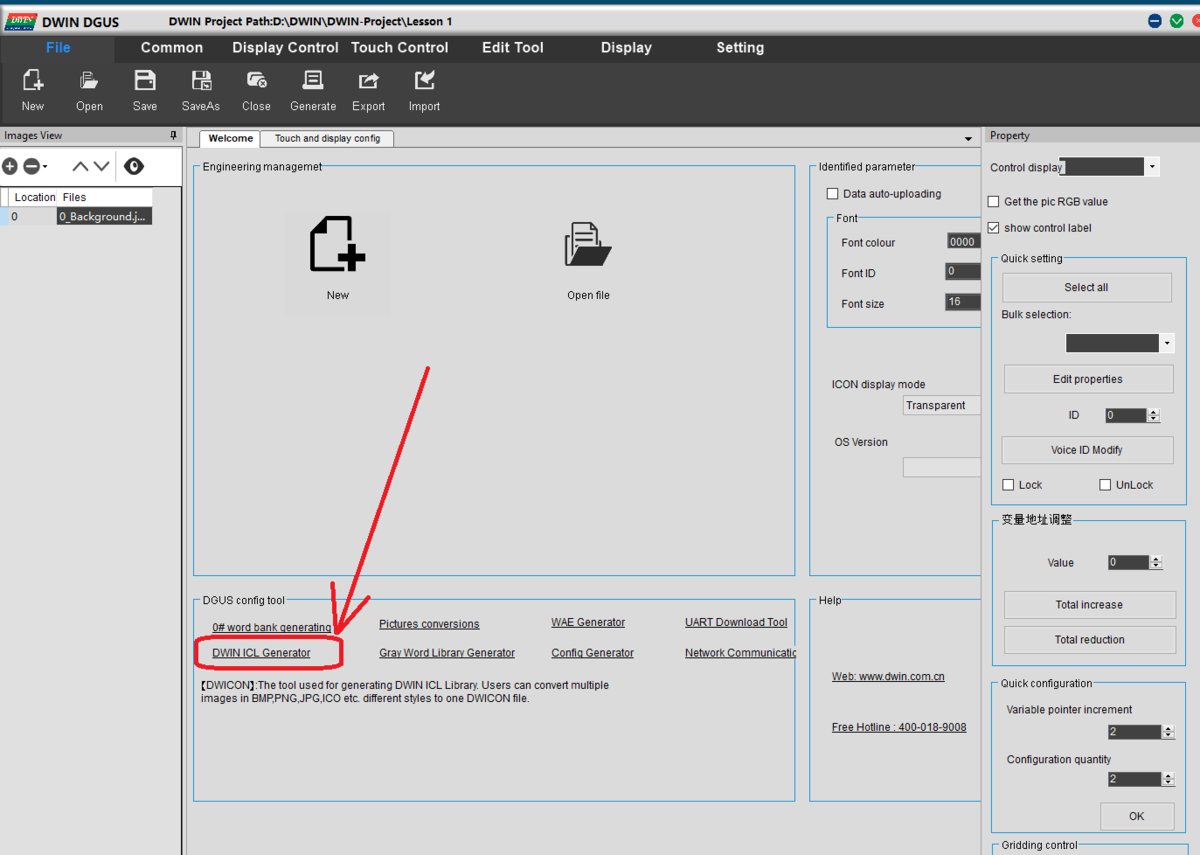Image resolution: width=1200 pixels, height=855 pixels.
Task: Pin the Images View panel
Action: (x=173, y=136)
